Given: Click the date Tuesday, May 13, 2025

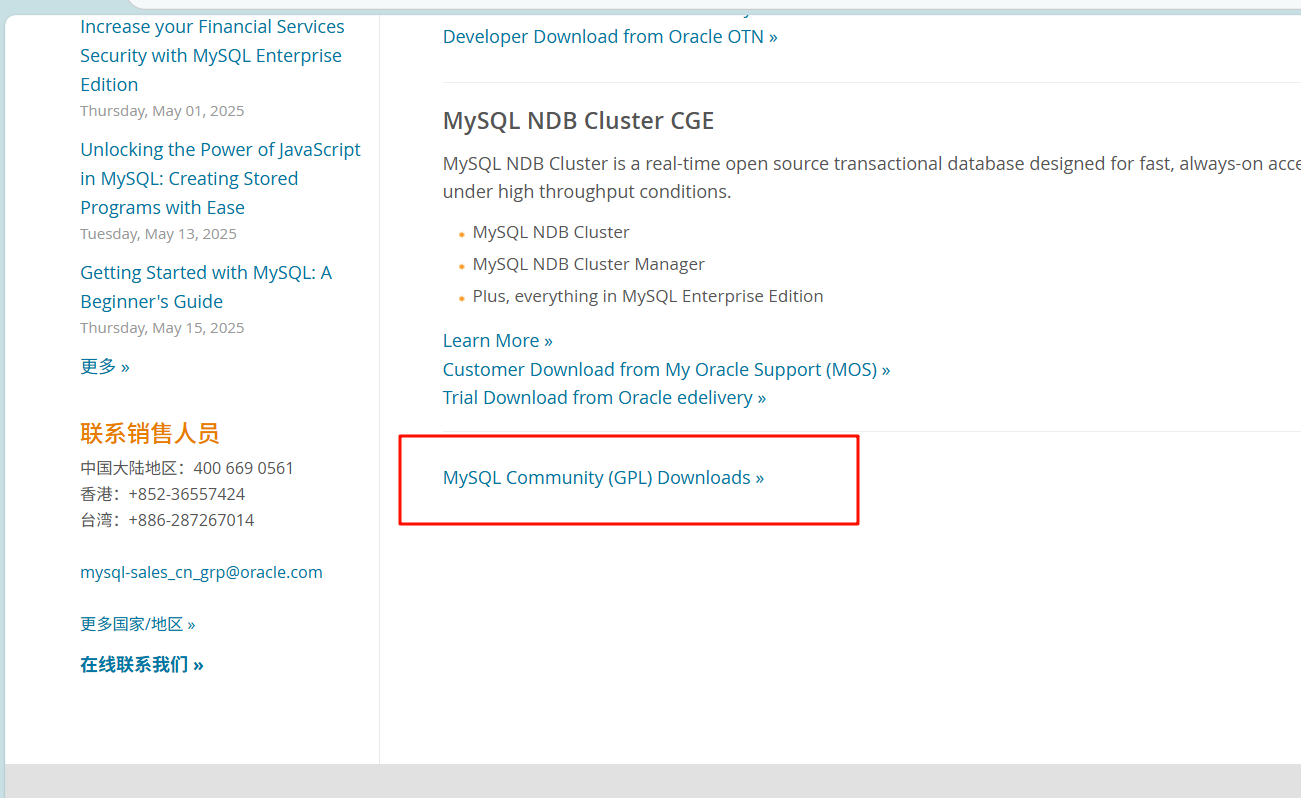Looking at the screenshot, I should point(158,234).
